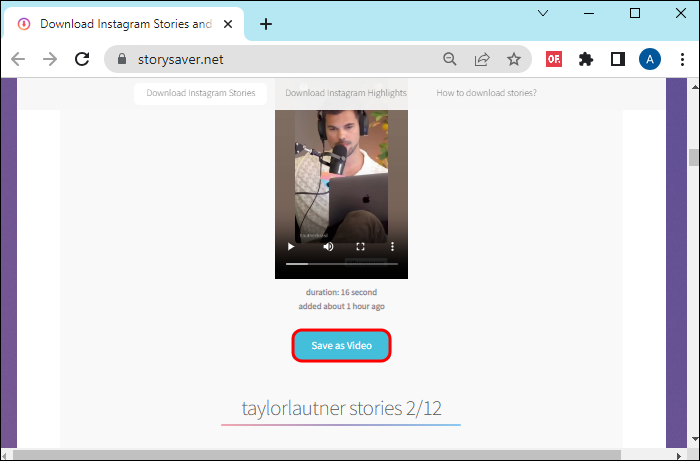Seek using the video progress bar
Viewport: 700px width, 461px height.
tap(342, 264)
